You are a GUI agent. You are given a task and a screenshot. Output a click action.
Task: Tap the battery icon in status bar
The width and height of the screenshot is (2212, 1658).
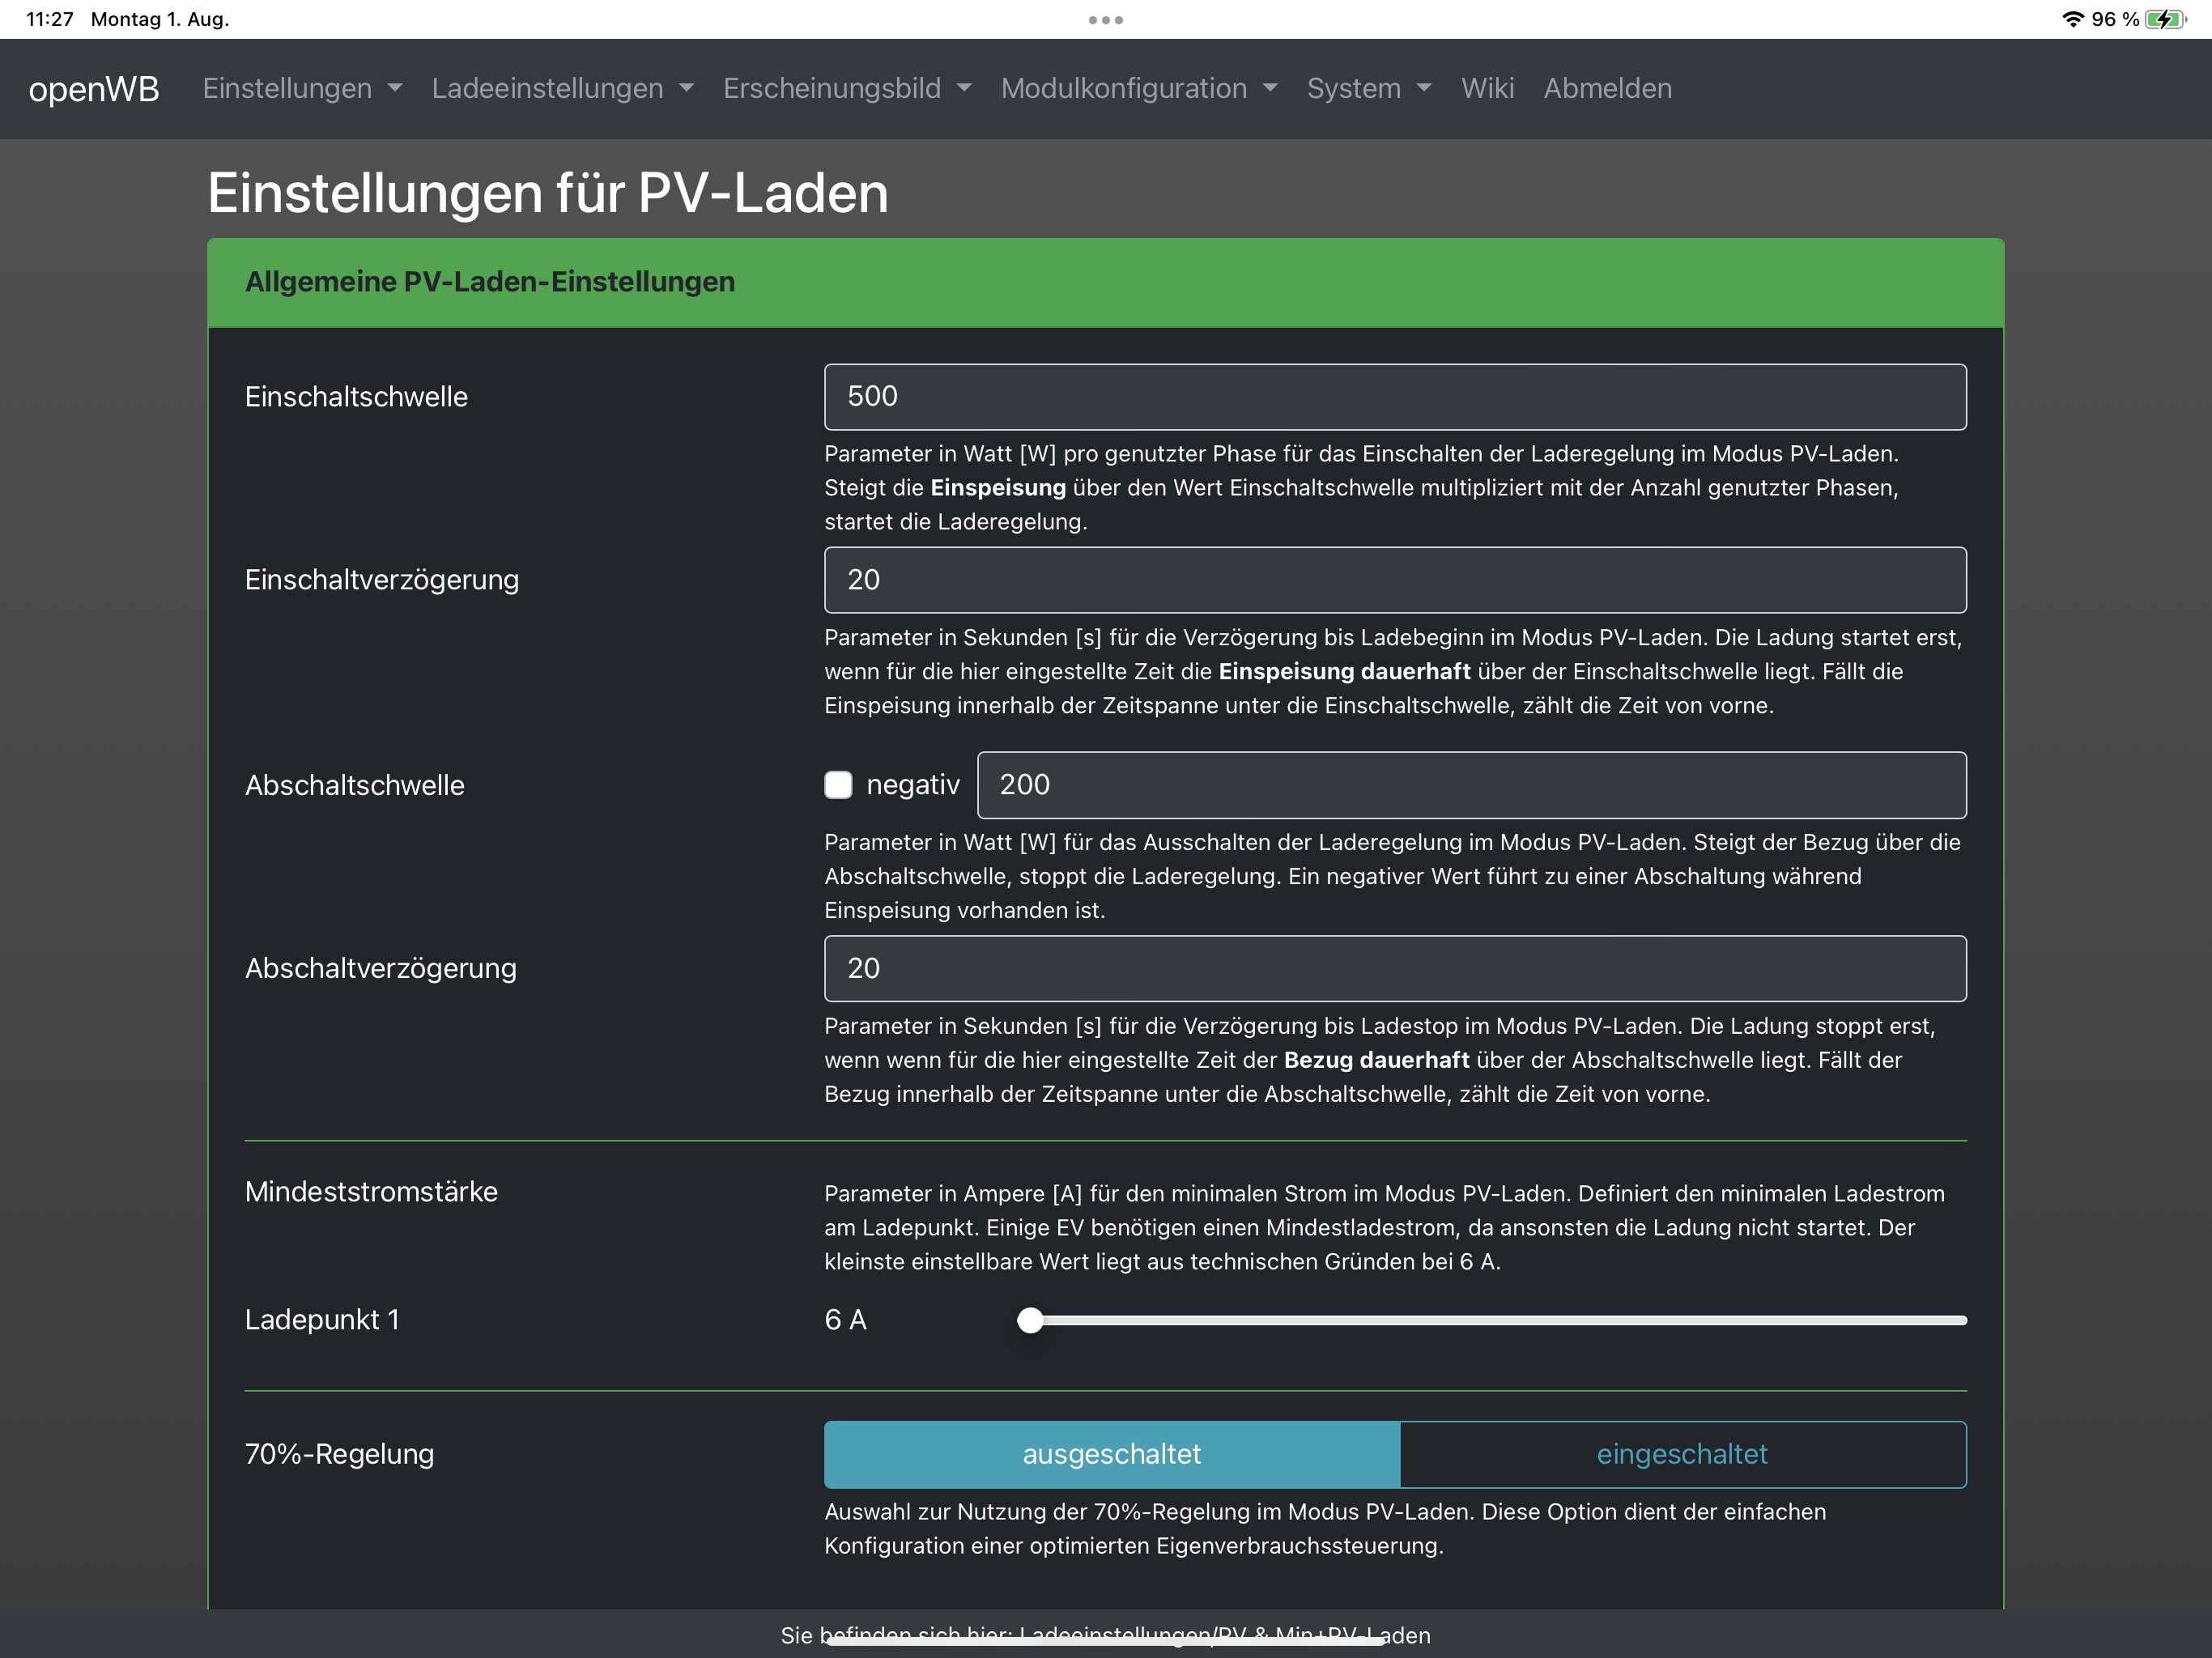[2164, 19]
